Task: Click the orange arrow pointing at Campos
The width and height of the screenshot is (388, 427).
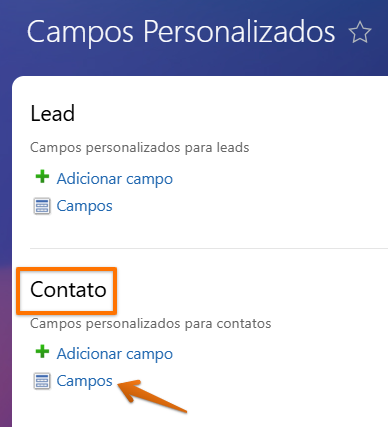Action: click(152, 397)
